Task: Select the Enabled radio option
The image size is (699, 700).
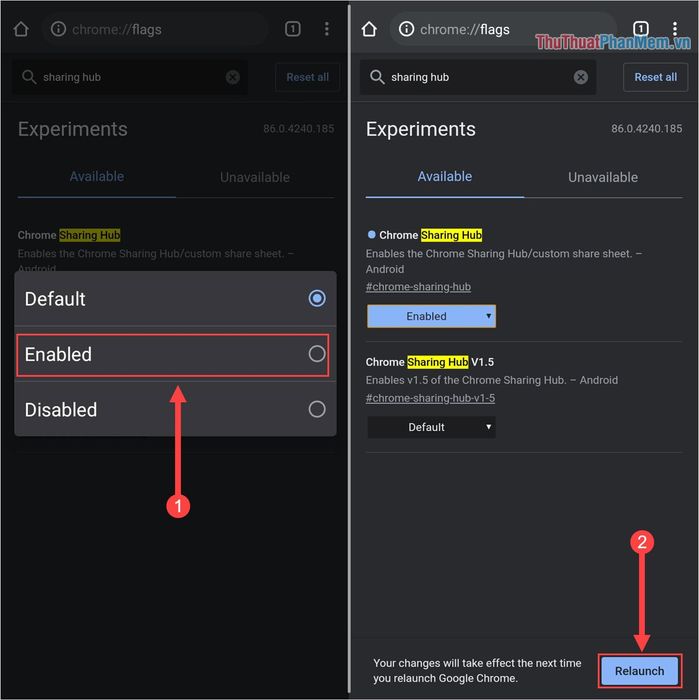Action: coord(317,354)
